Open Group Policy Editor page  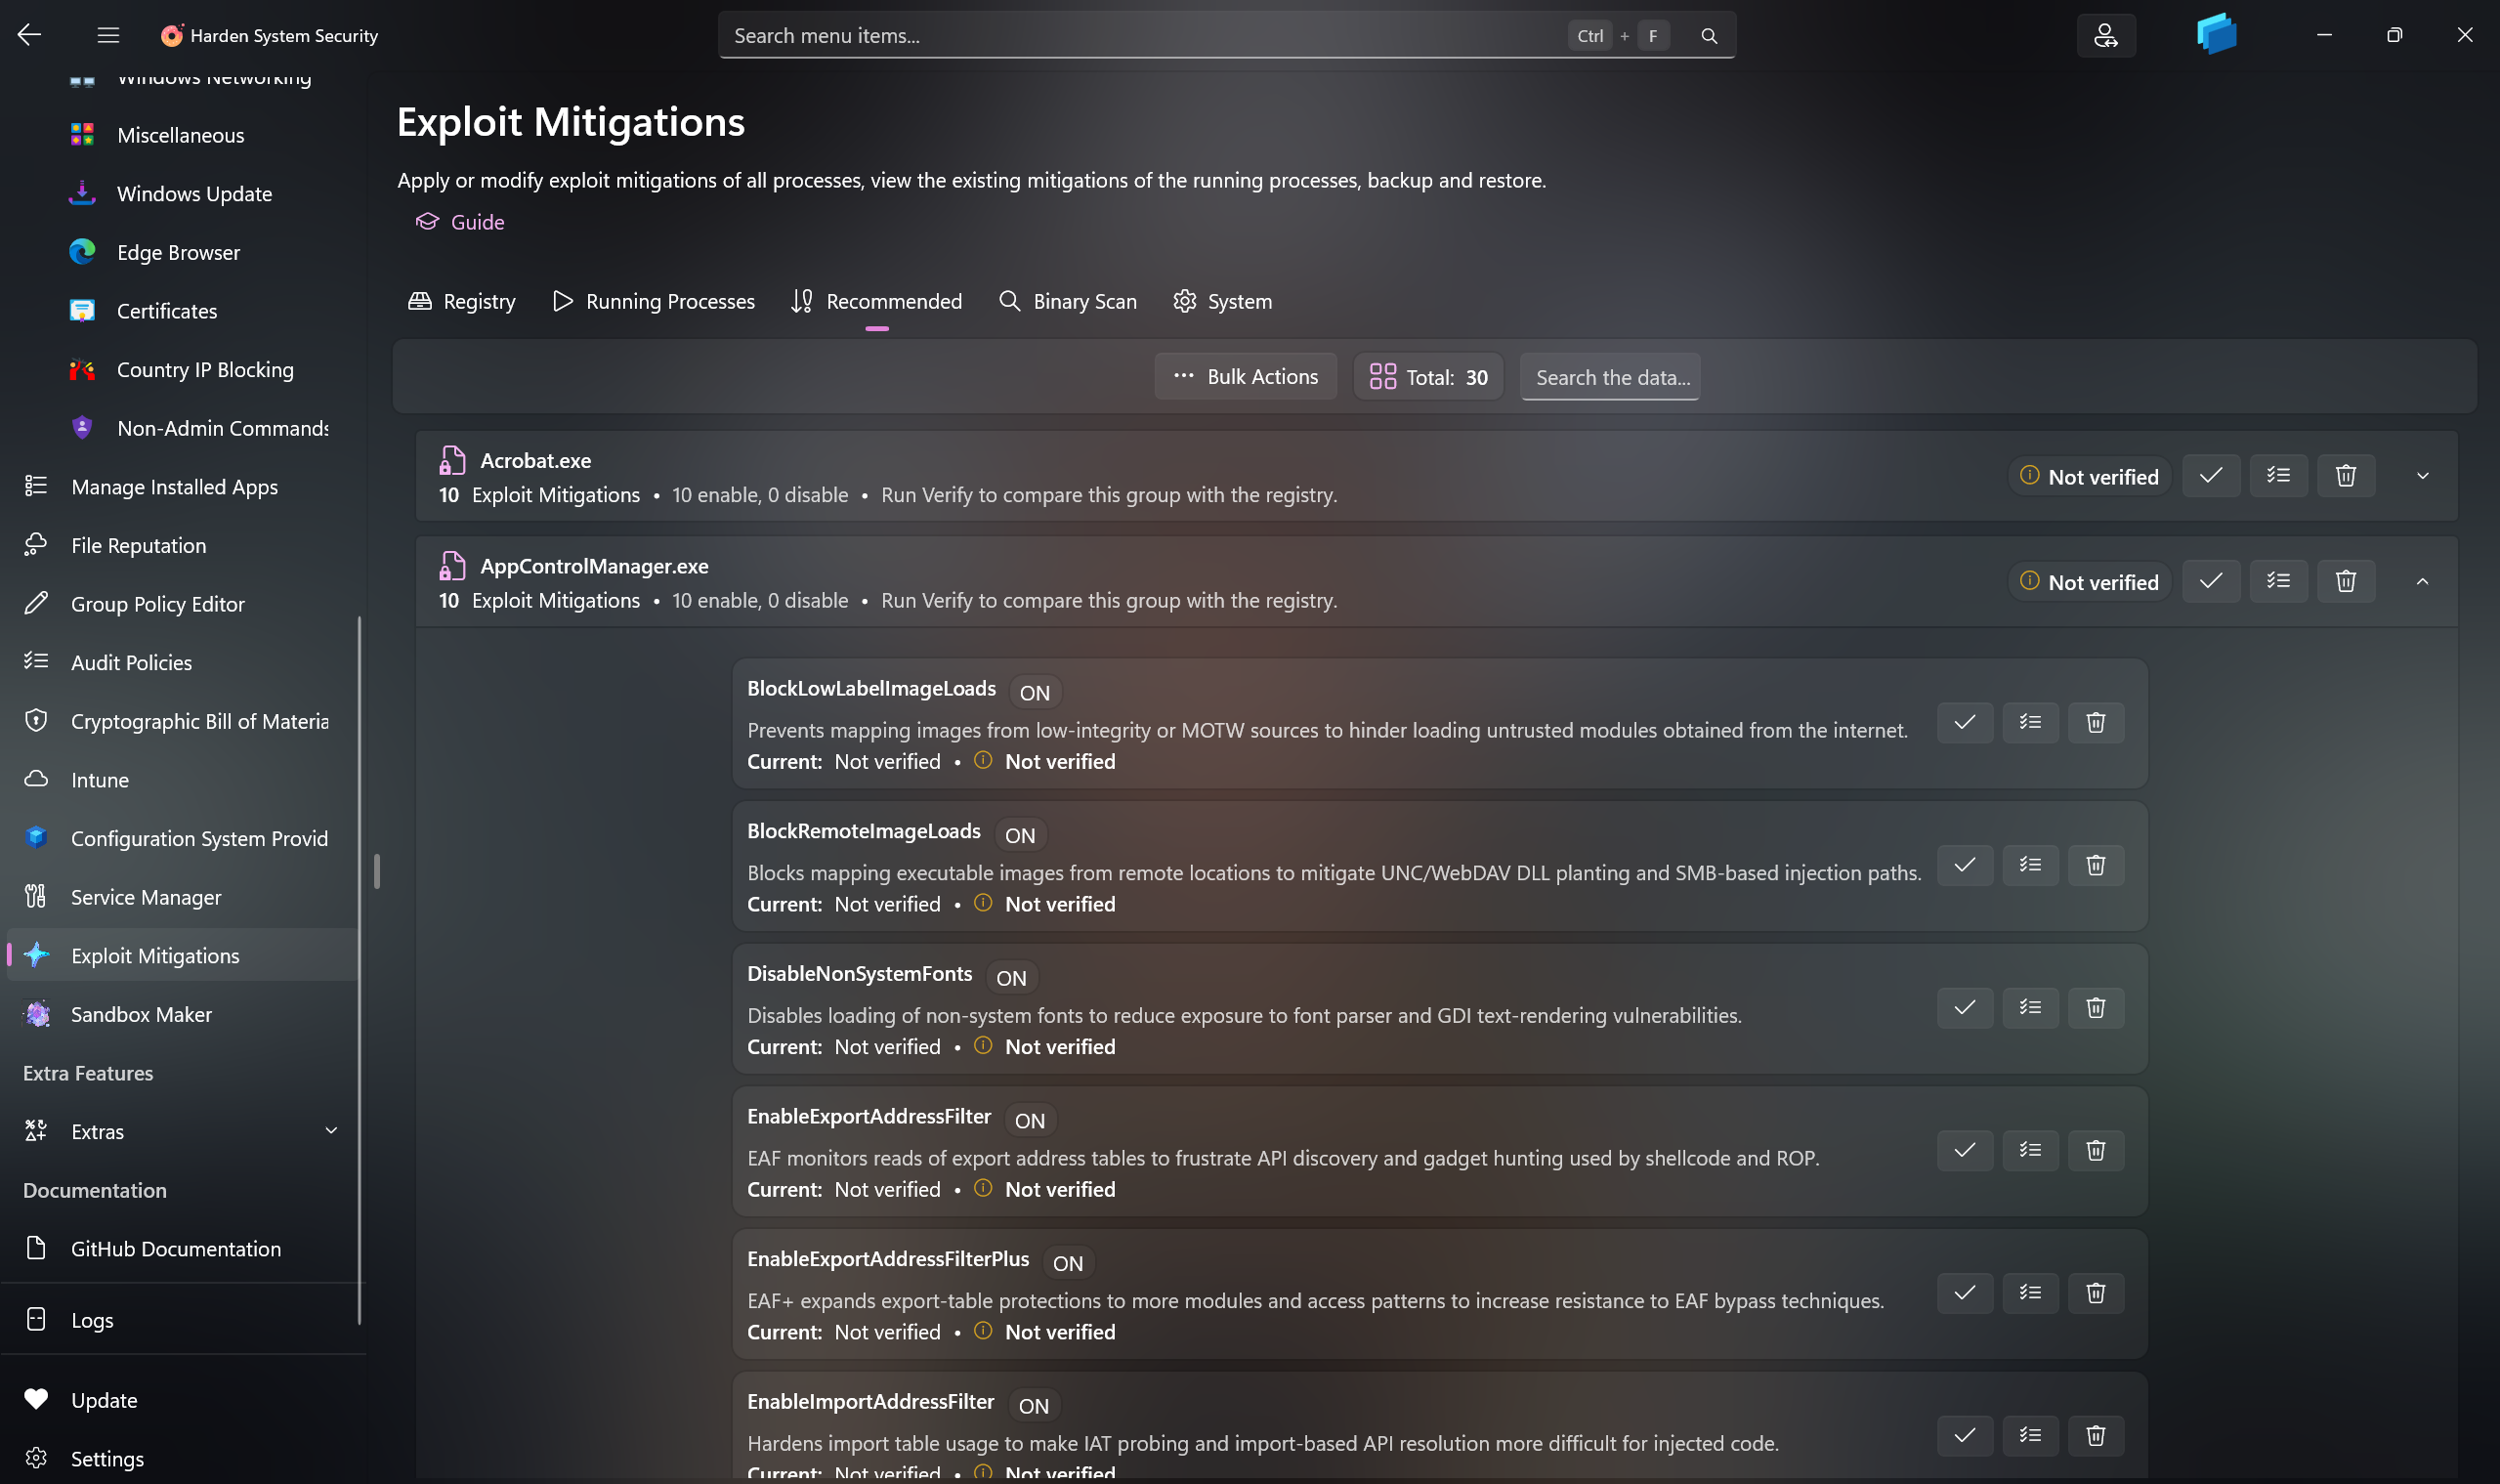(x=182, y=604)
